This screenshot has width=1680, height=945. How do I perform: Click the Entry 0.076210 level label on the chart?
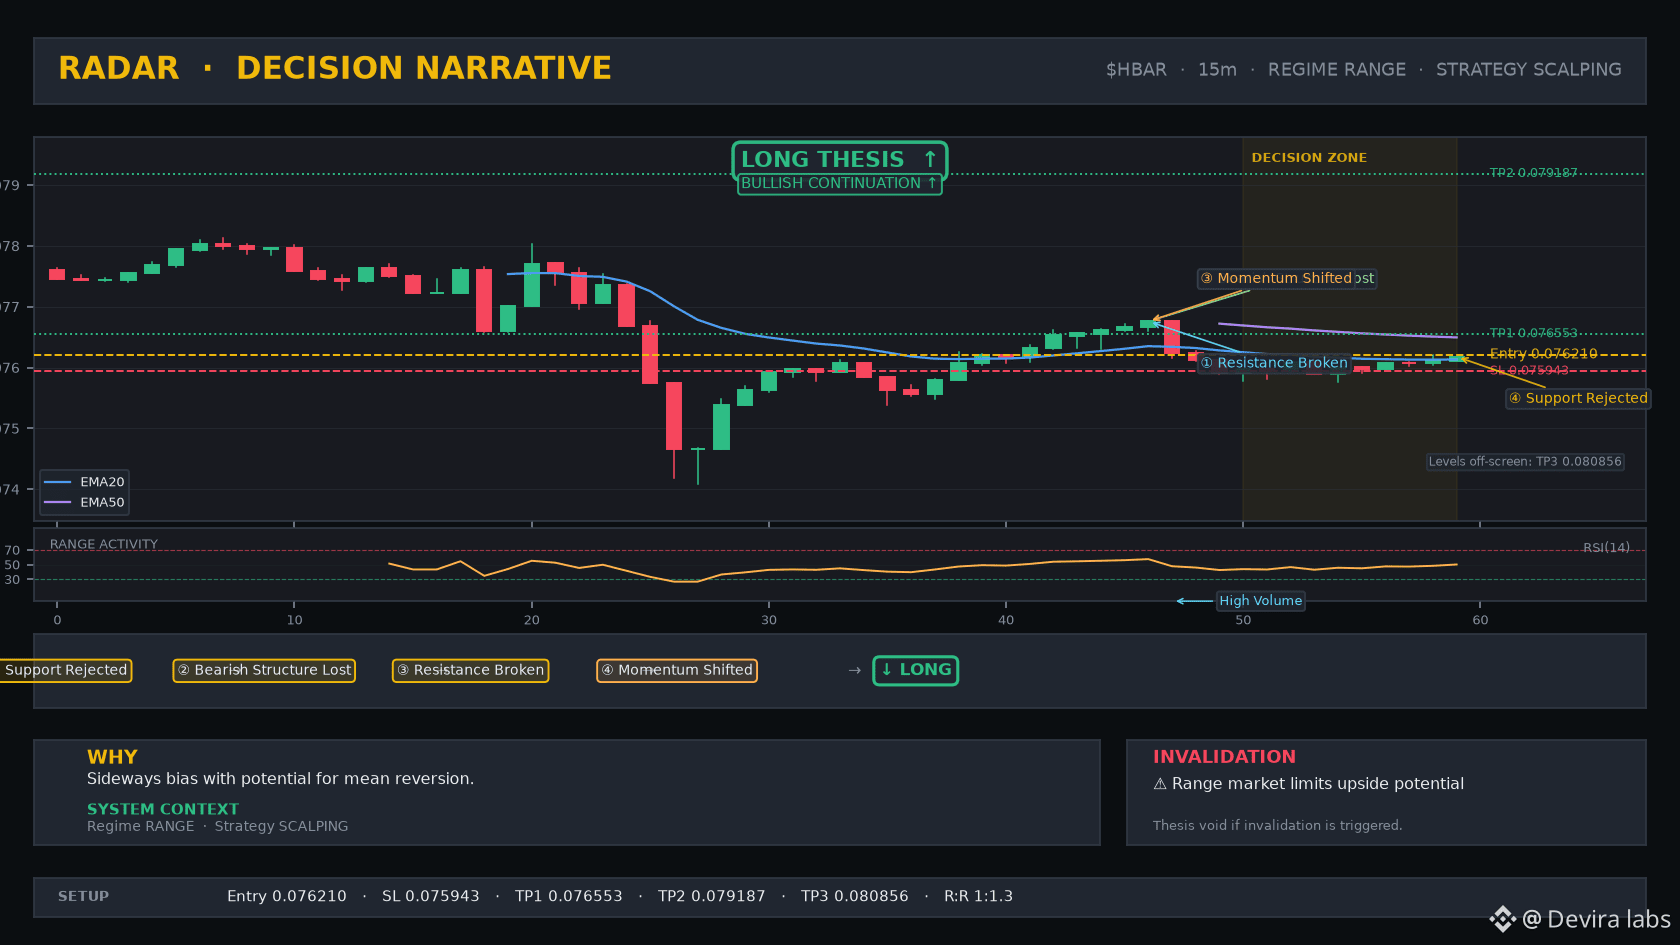[1543, 354]
